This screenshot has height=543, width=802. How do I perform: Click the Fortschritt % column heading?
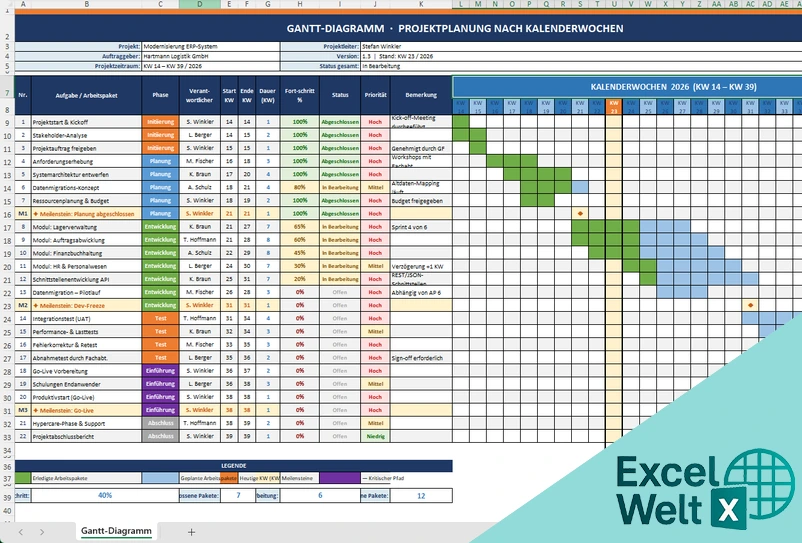tap(299, 95)
